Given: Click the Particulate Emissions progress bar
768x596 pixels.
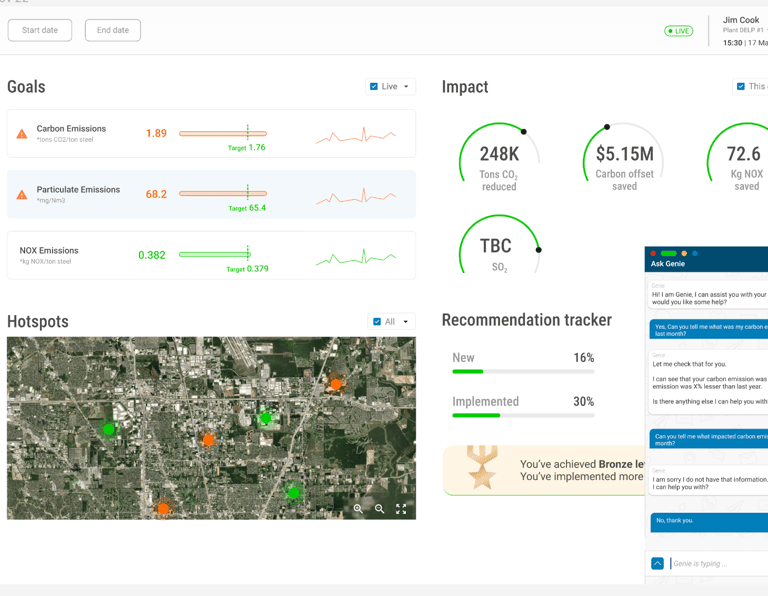Looking at the screenshot, I should click(223, 193).
